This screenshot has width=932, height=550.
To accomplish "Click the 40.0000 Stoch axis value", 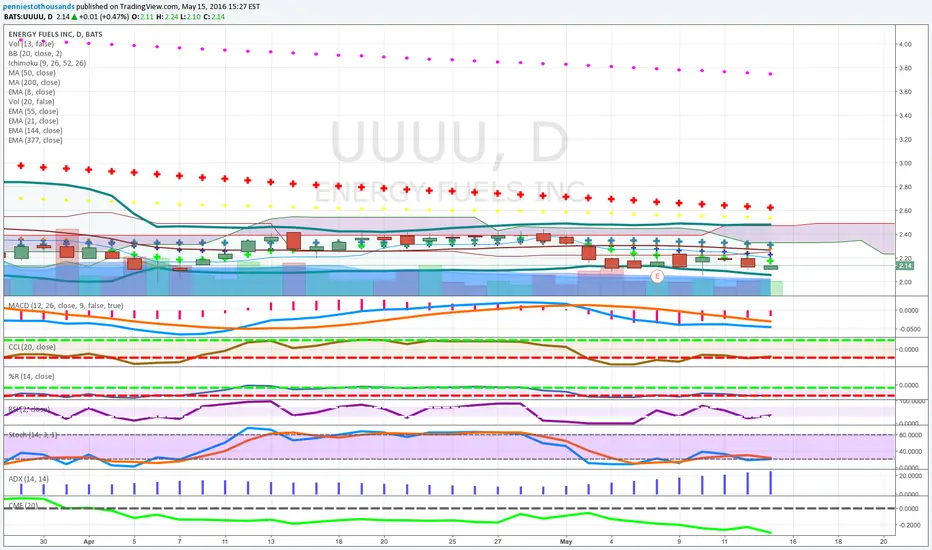I will [x=909, y=451].
